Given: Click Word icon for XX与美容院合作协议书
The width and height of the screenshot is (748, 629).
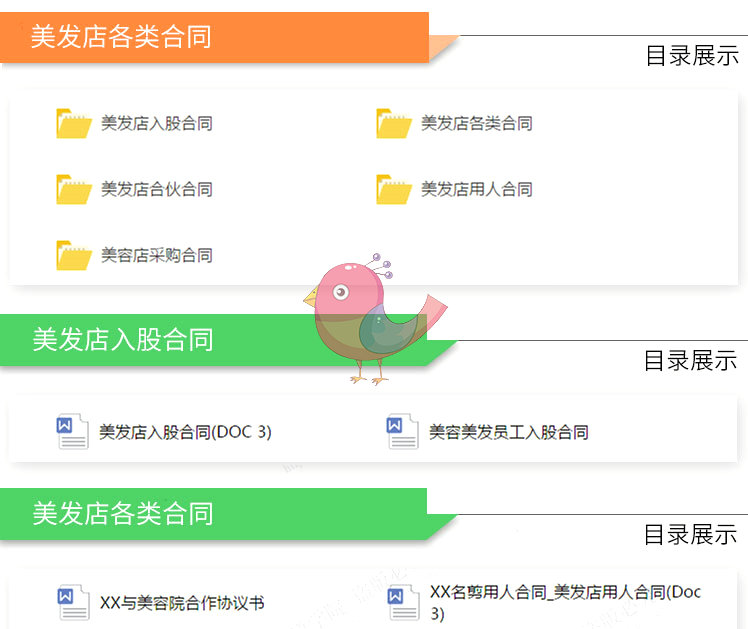Looking at the screenshot, I should click(x=73, y=602).
